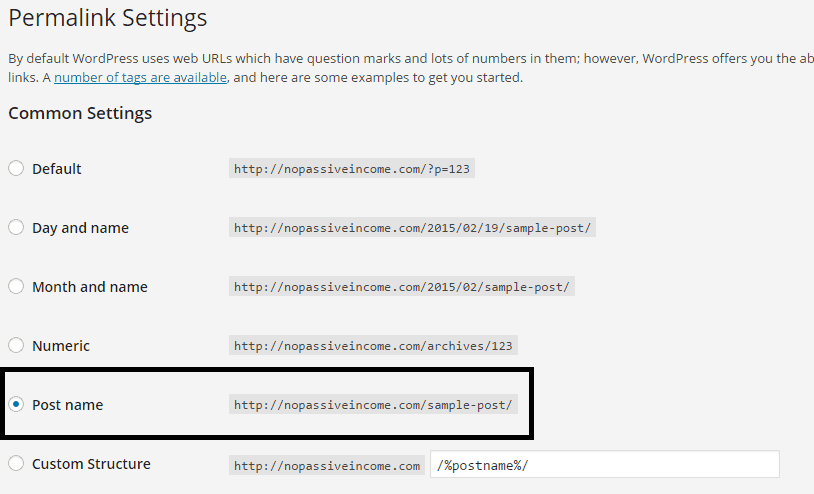Click the selected Post name radio button

tap(16, 405)
